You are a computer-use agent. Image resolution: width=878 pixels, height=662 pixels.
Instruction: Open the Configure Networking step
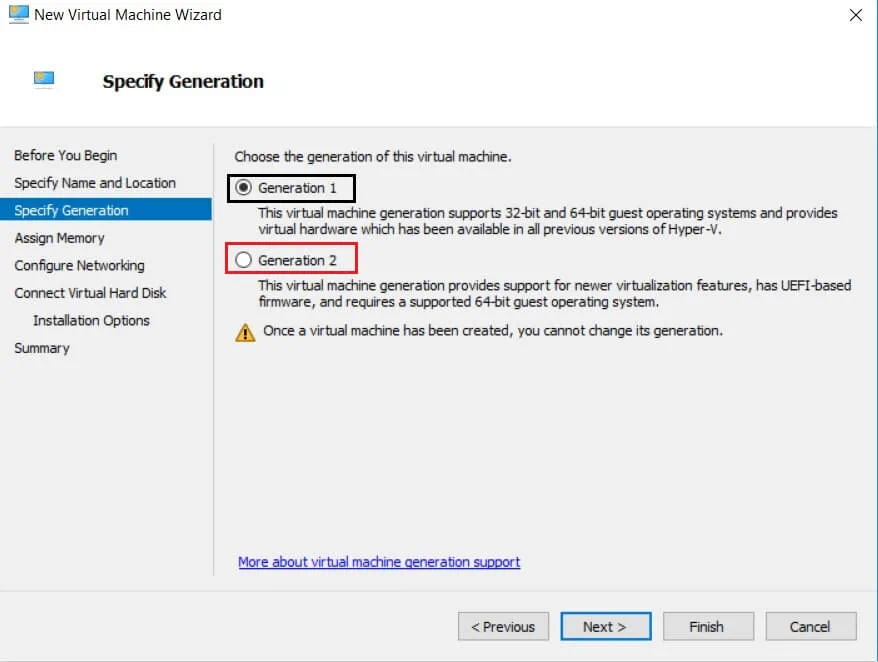(x=79, y=265)
